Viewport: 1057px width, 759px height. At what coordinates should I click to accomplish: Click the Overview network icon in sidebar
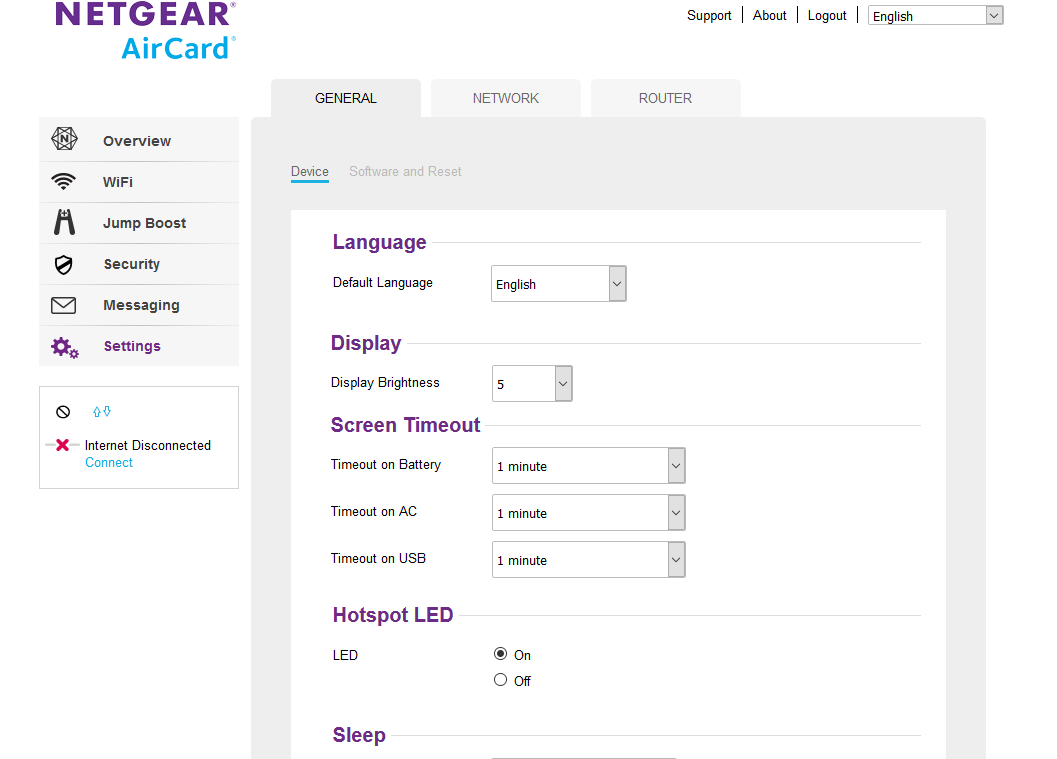tap(64, 140)
